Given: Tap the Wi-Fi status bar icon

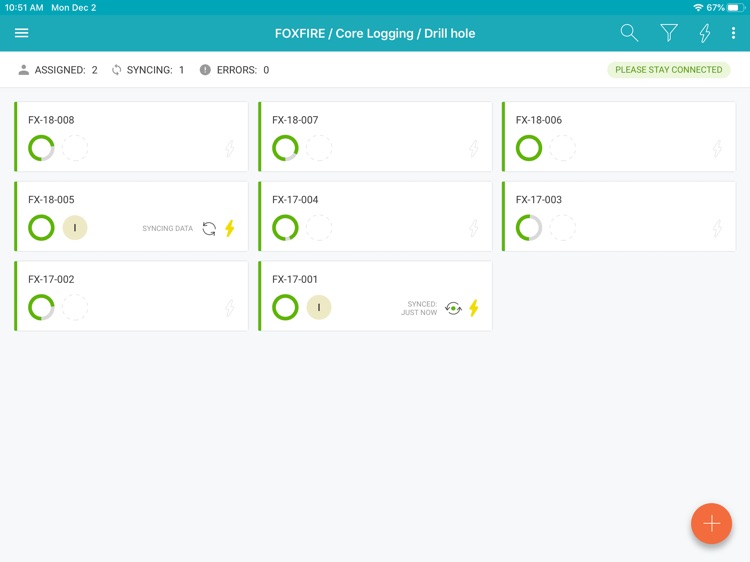Looking at the screenshot, I should [x=698, y=8].
